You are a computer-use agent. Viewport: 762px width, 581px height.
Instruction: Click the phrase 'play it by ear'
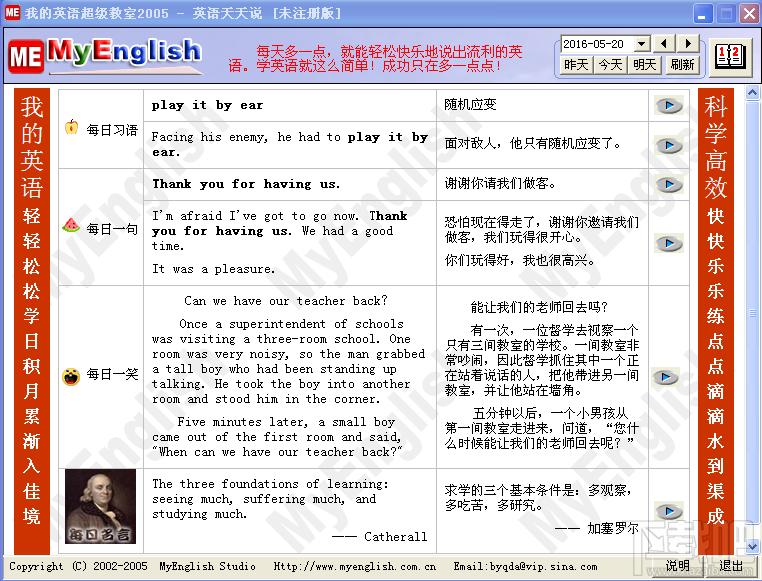click(x=208, y=105)
